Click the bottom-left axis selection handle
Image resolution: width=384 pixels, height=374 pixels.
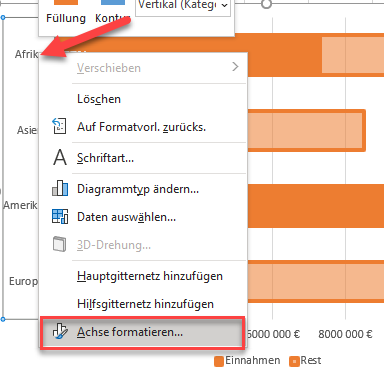3,319
